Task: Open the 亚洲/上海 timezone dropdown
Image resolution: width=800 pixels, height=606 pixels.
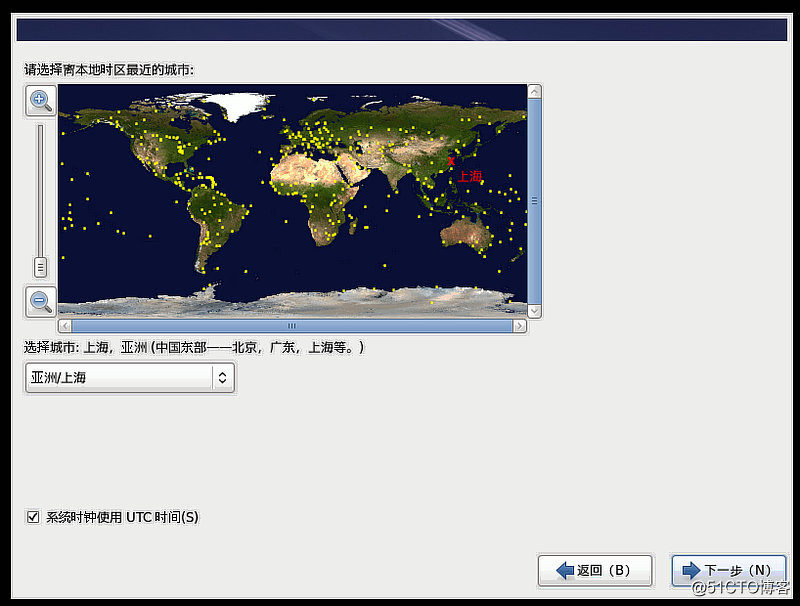Action: [130, 377]
